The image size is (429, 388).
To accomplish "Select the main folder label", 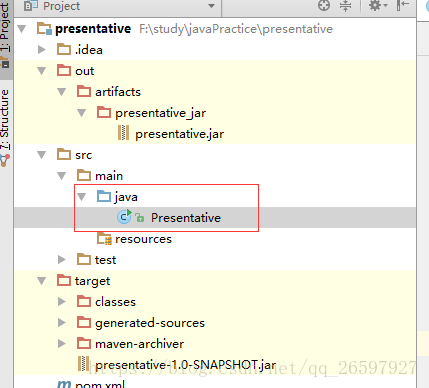I will click(109, 176).
